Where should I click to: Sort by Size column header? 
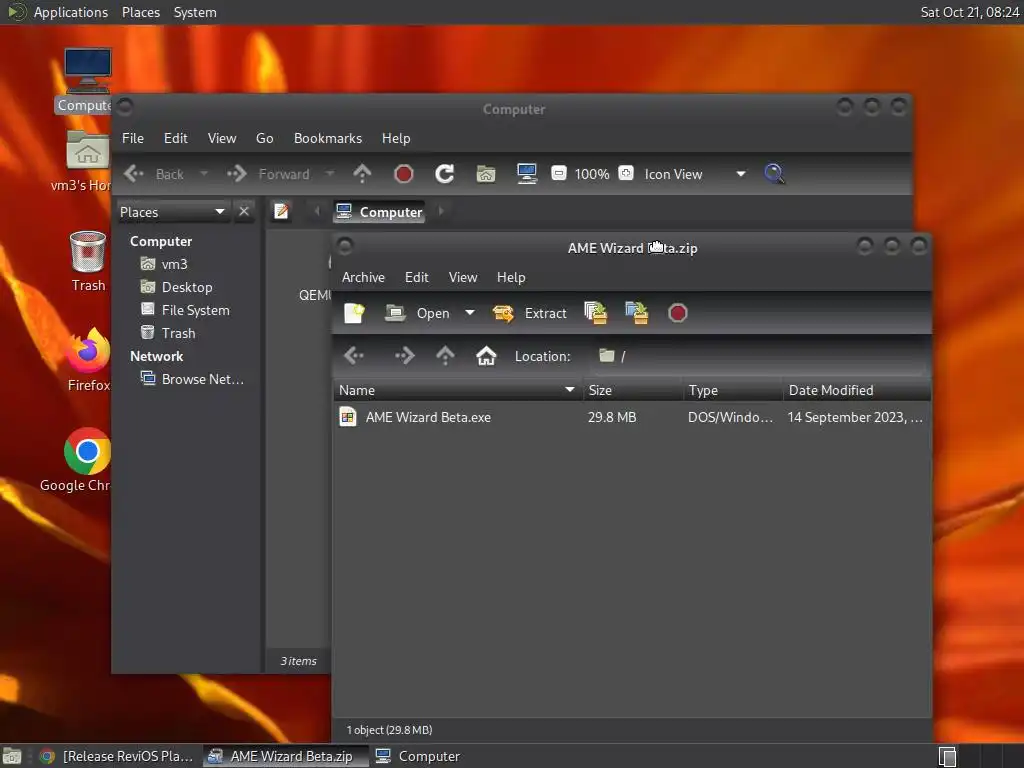(x=632, y=391)
